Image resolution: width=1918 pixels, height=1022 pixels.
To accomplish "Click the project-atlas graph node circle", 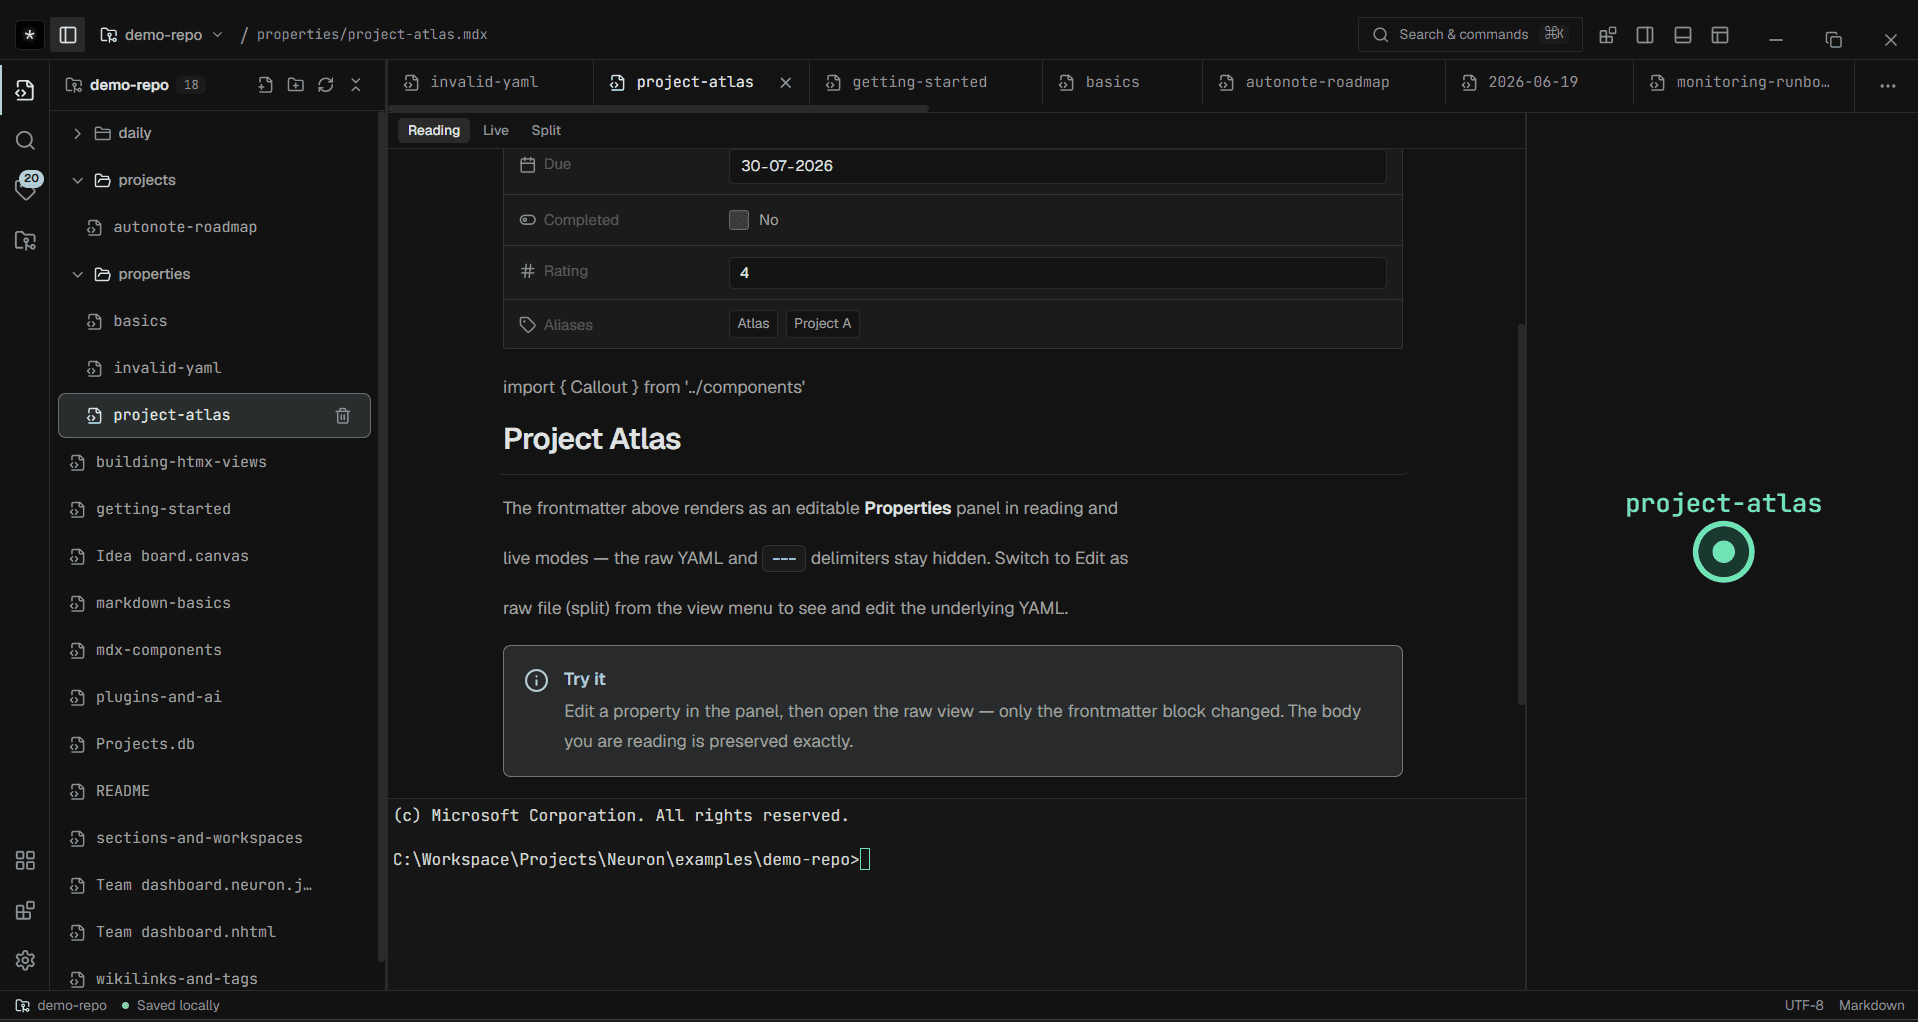I will click(x=1724, y=552).
